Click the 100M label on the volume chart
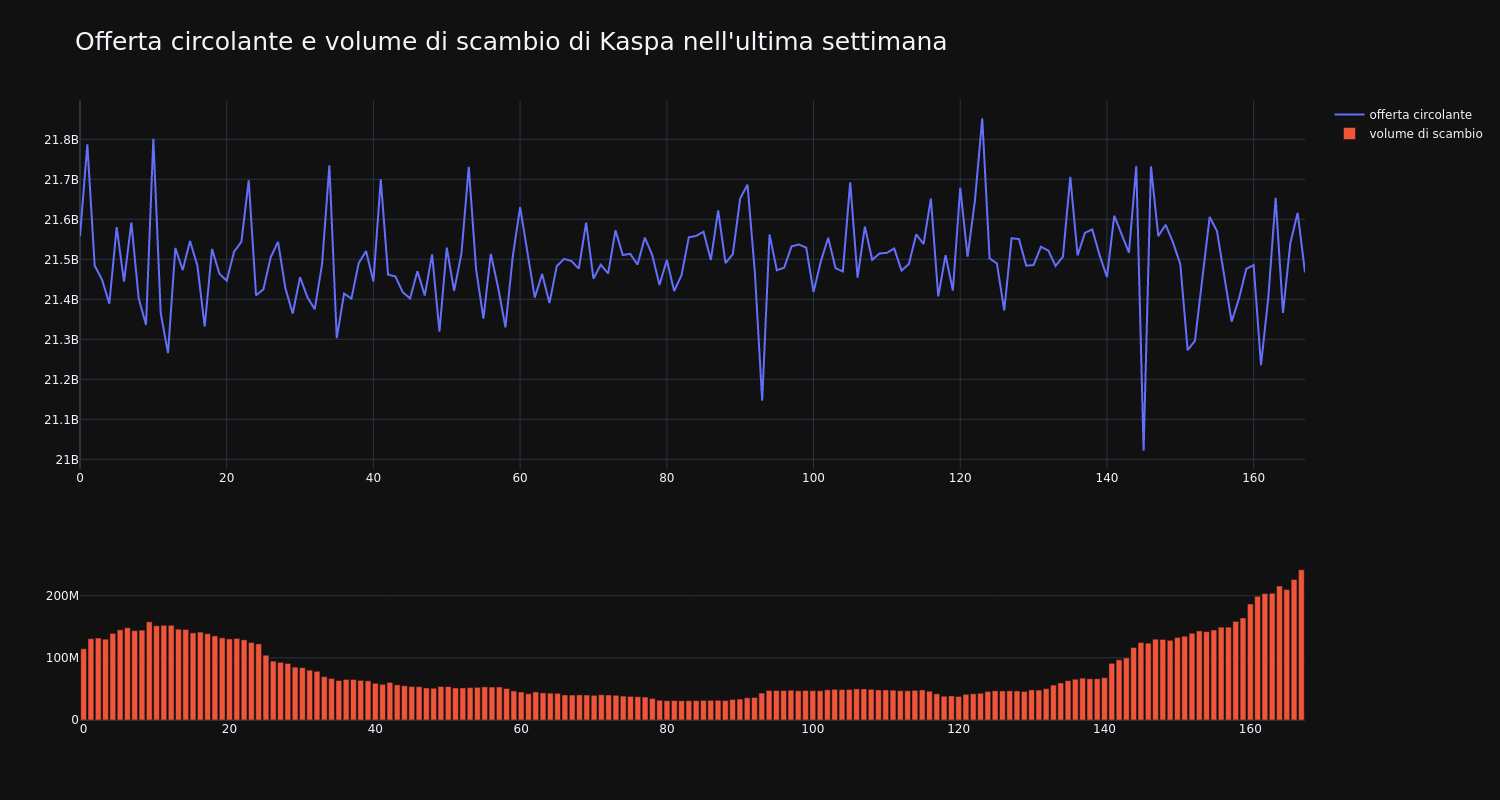 click(x=61, y=658)
